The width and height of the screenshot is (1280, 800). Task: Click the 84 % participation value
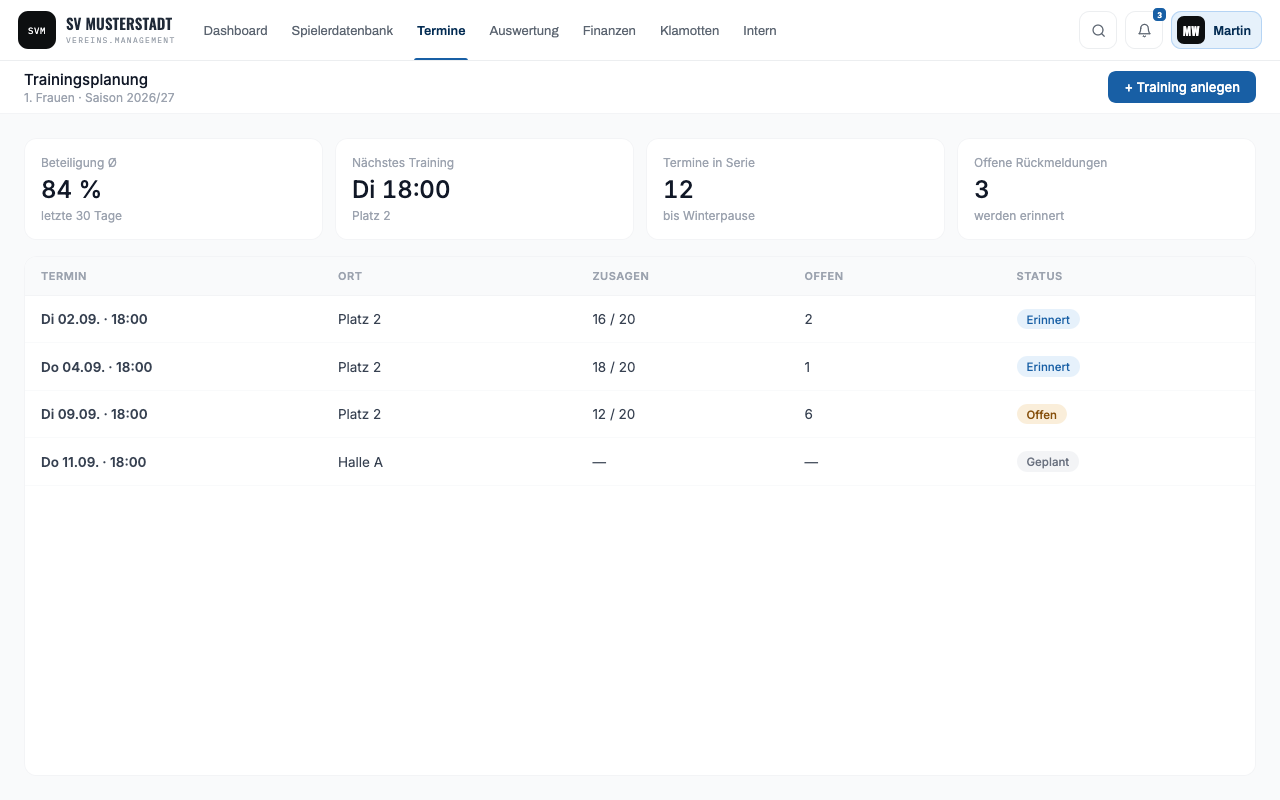pos(71,189)
